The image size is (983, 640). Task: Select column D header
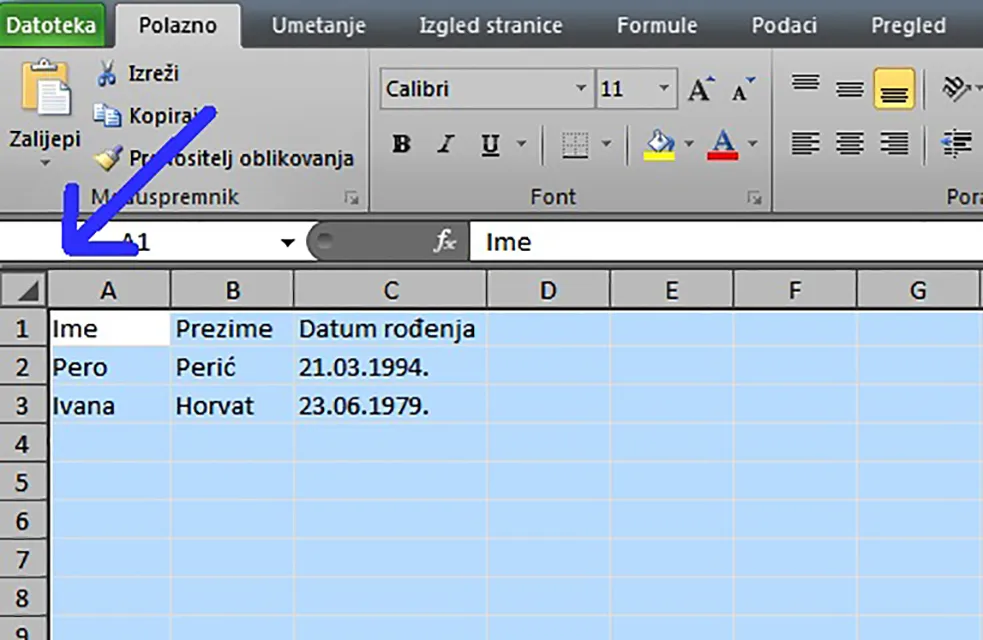pyautogui.click(x=548, y=290)
